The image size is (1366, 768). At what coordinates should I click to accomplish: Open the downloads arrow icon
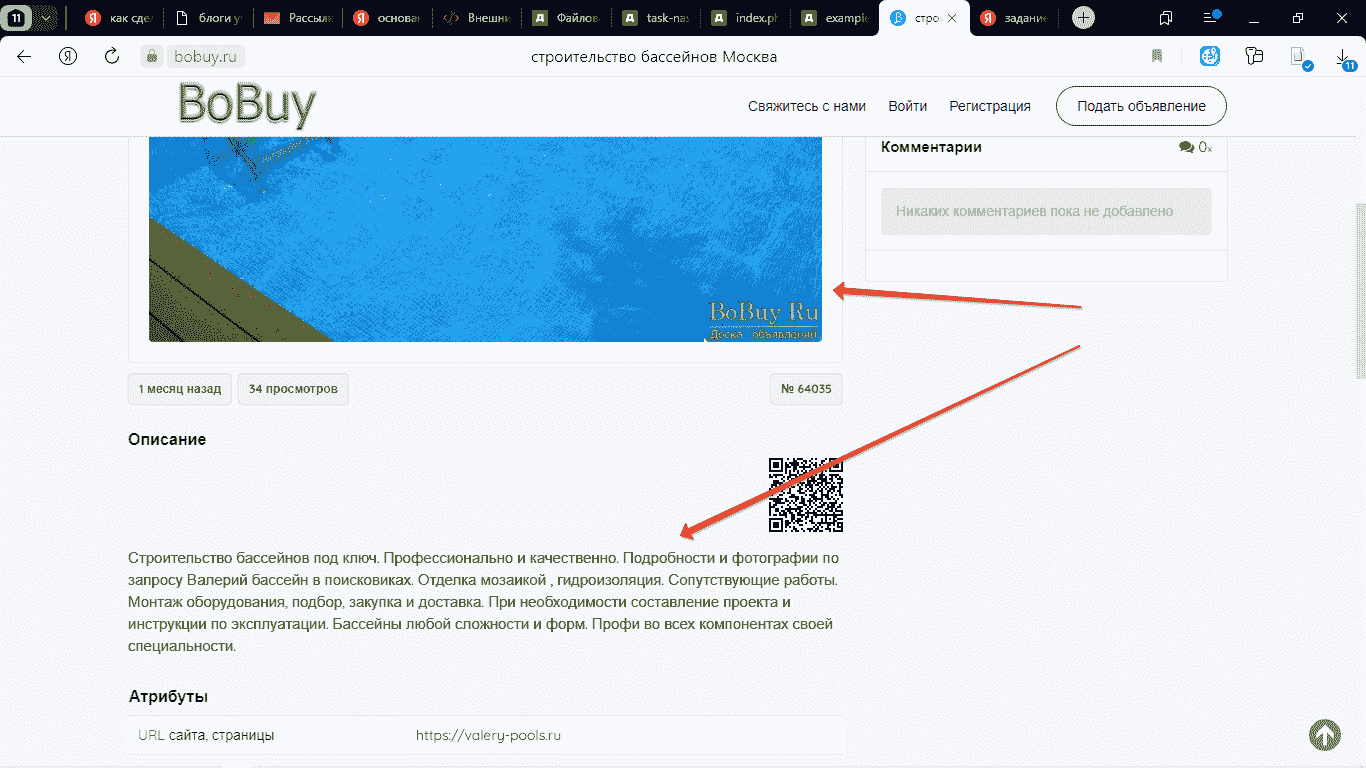coord(1343,57)
